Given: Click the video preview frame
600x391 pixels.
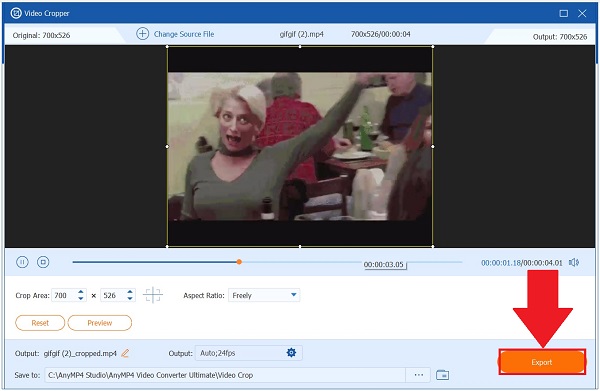Looking at the screenshot, I should [x=300, y=146].
